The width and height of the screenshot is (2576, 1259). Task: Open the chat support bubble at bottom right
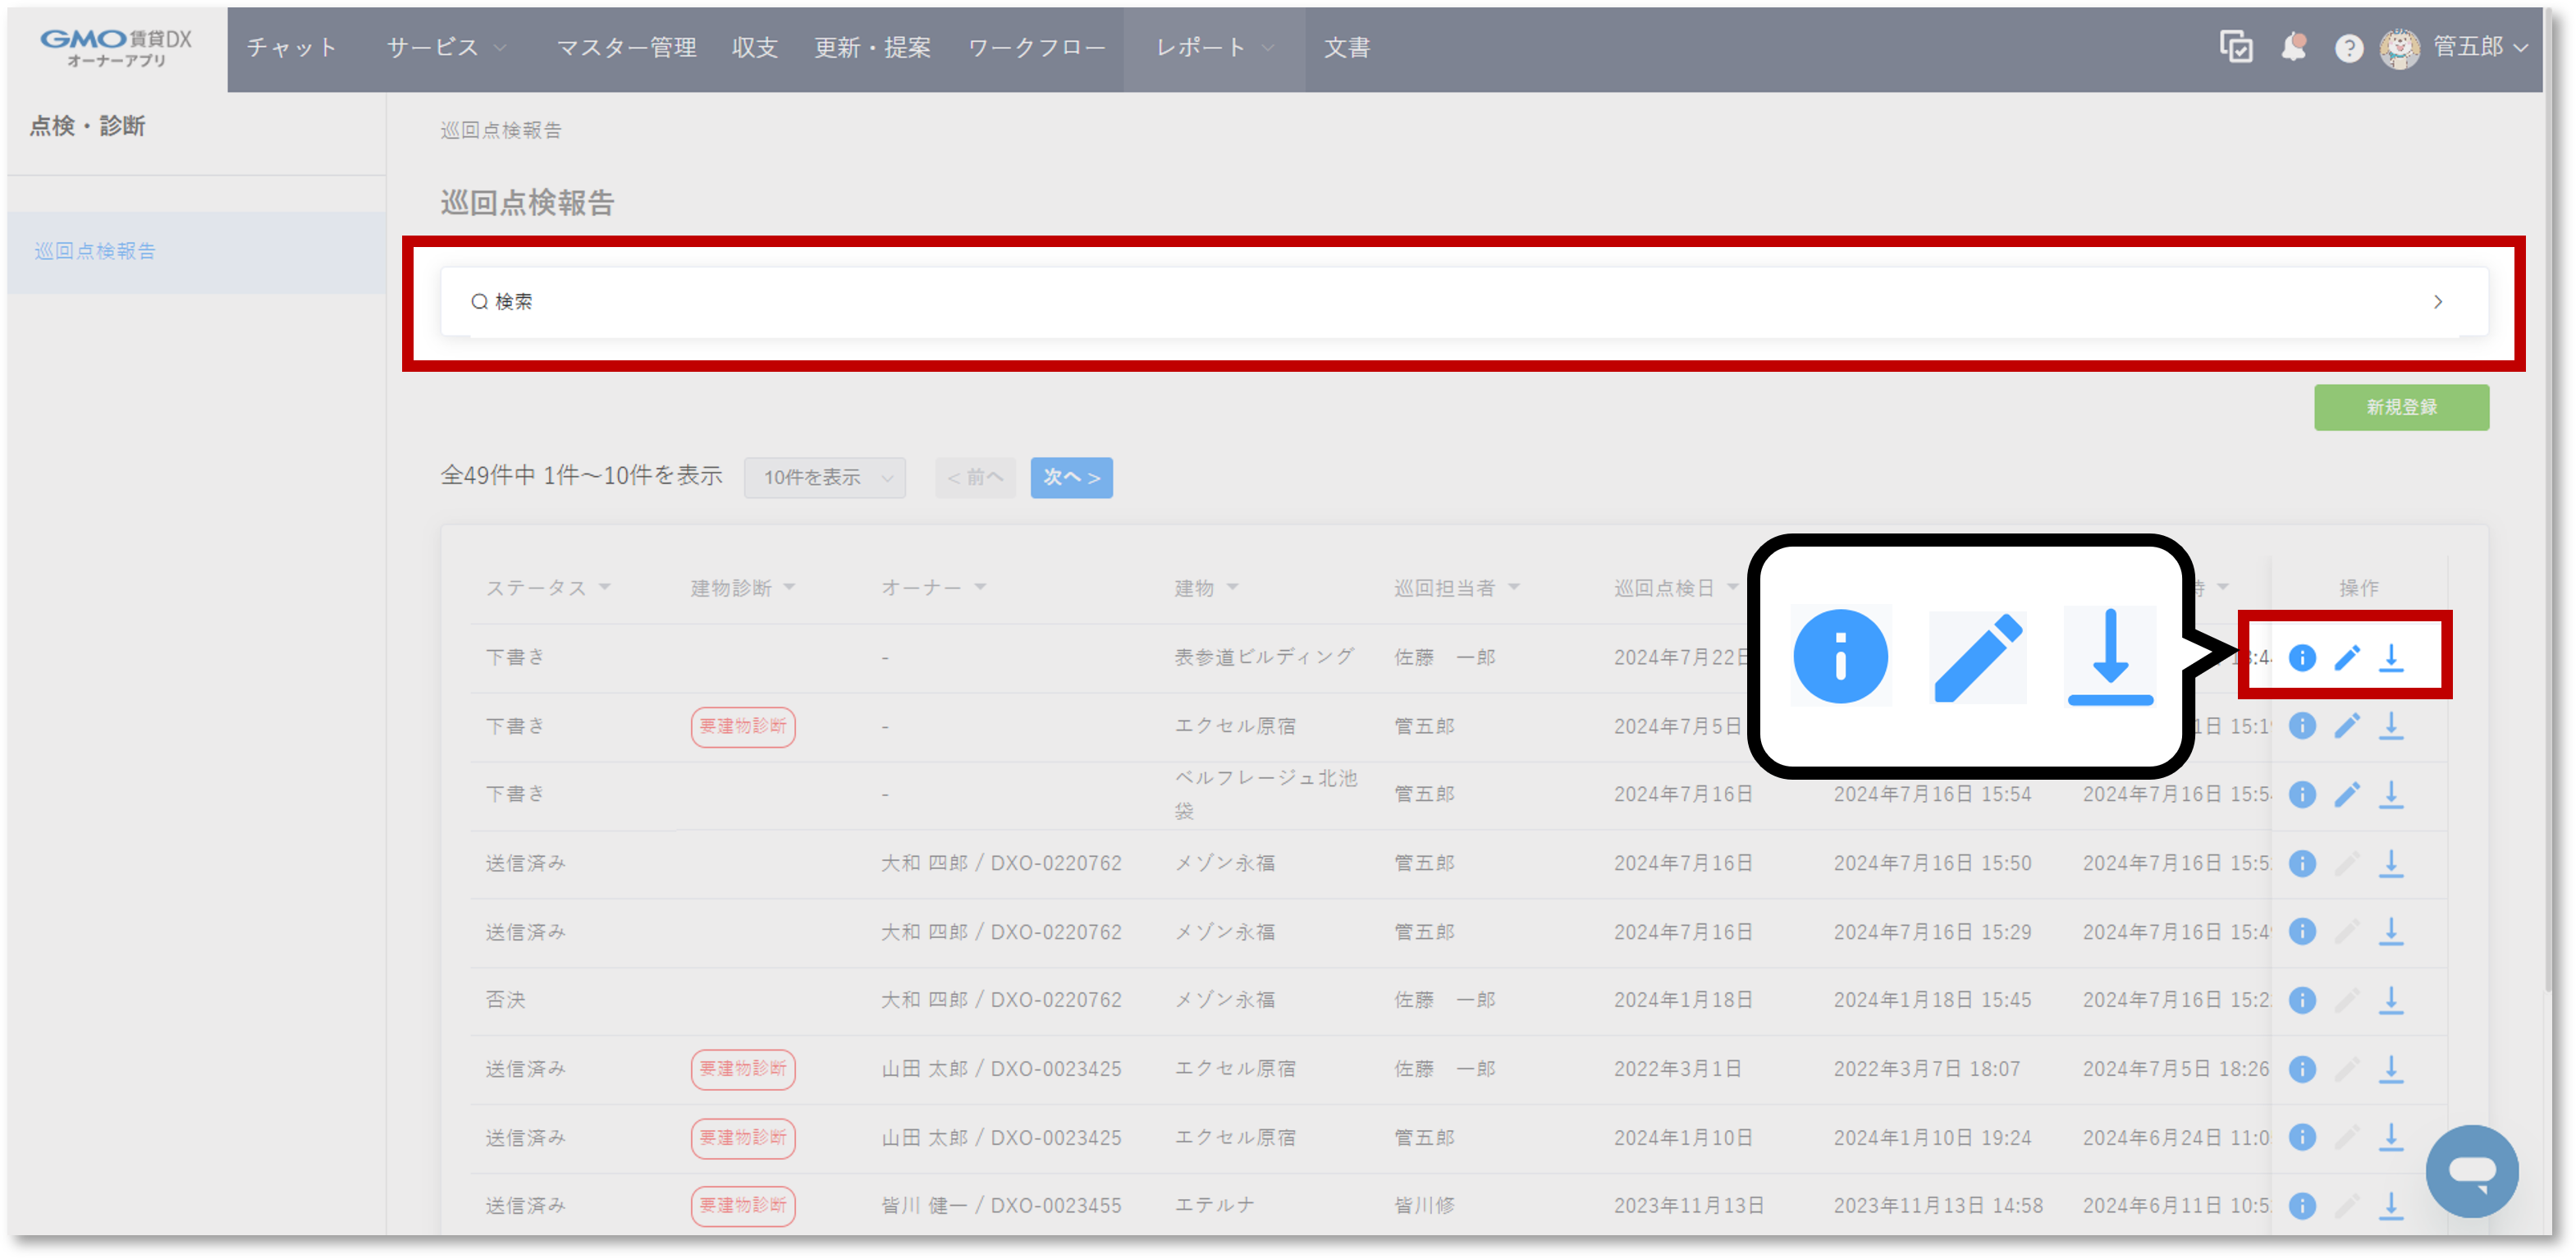(x=2472, y=1171)
